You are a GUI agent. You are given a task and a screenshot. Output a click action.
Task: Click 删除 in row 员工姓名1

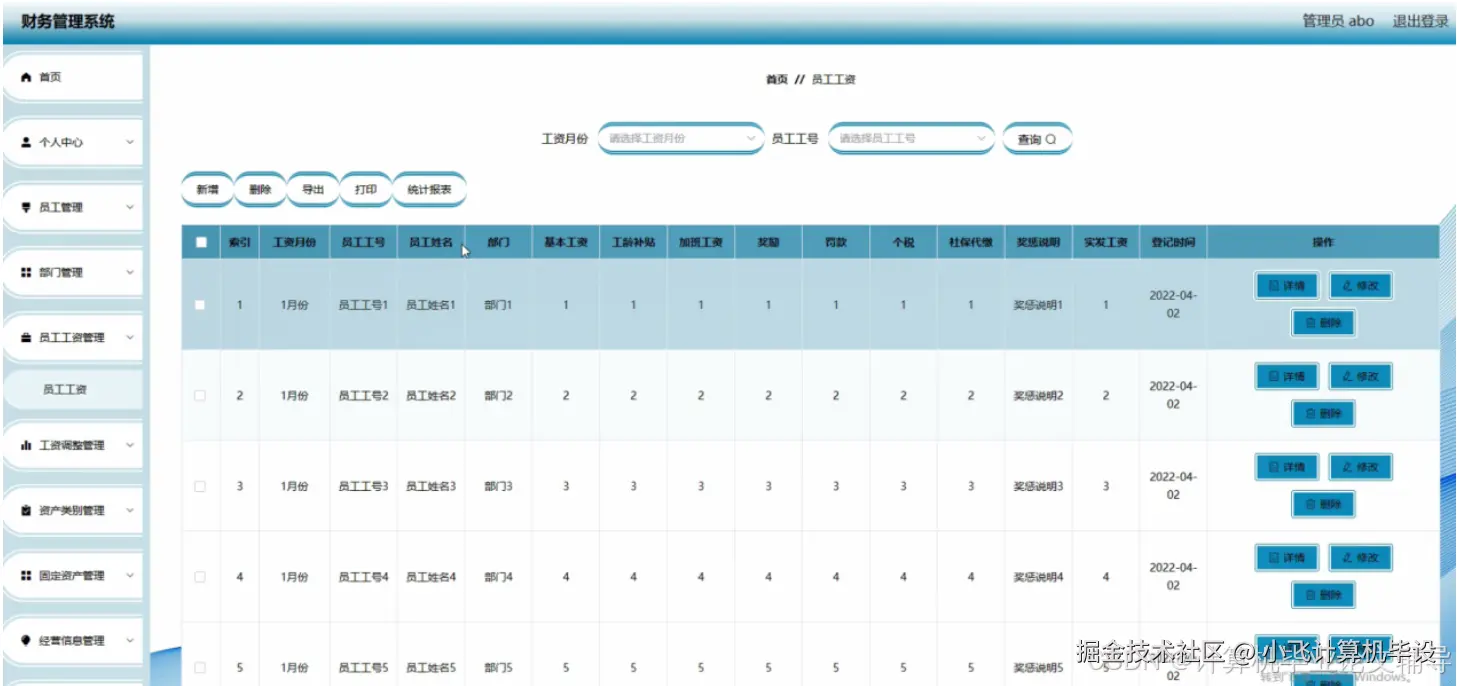[x=1323, y=323]
